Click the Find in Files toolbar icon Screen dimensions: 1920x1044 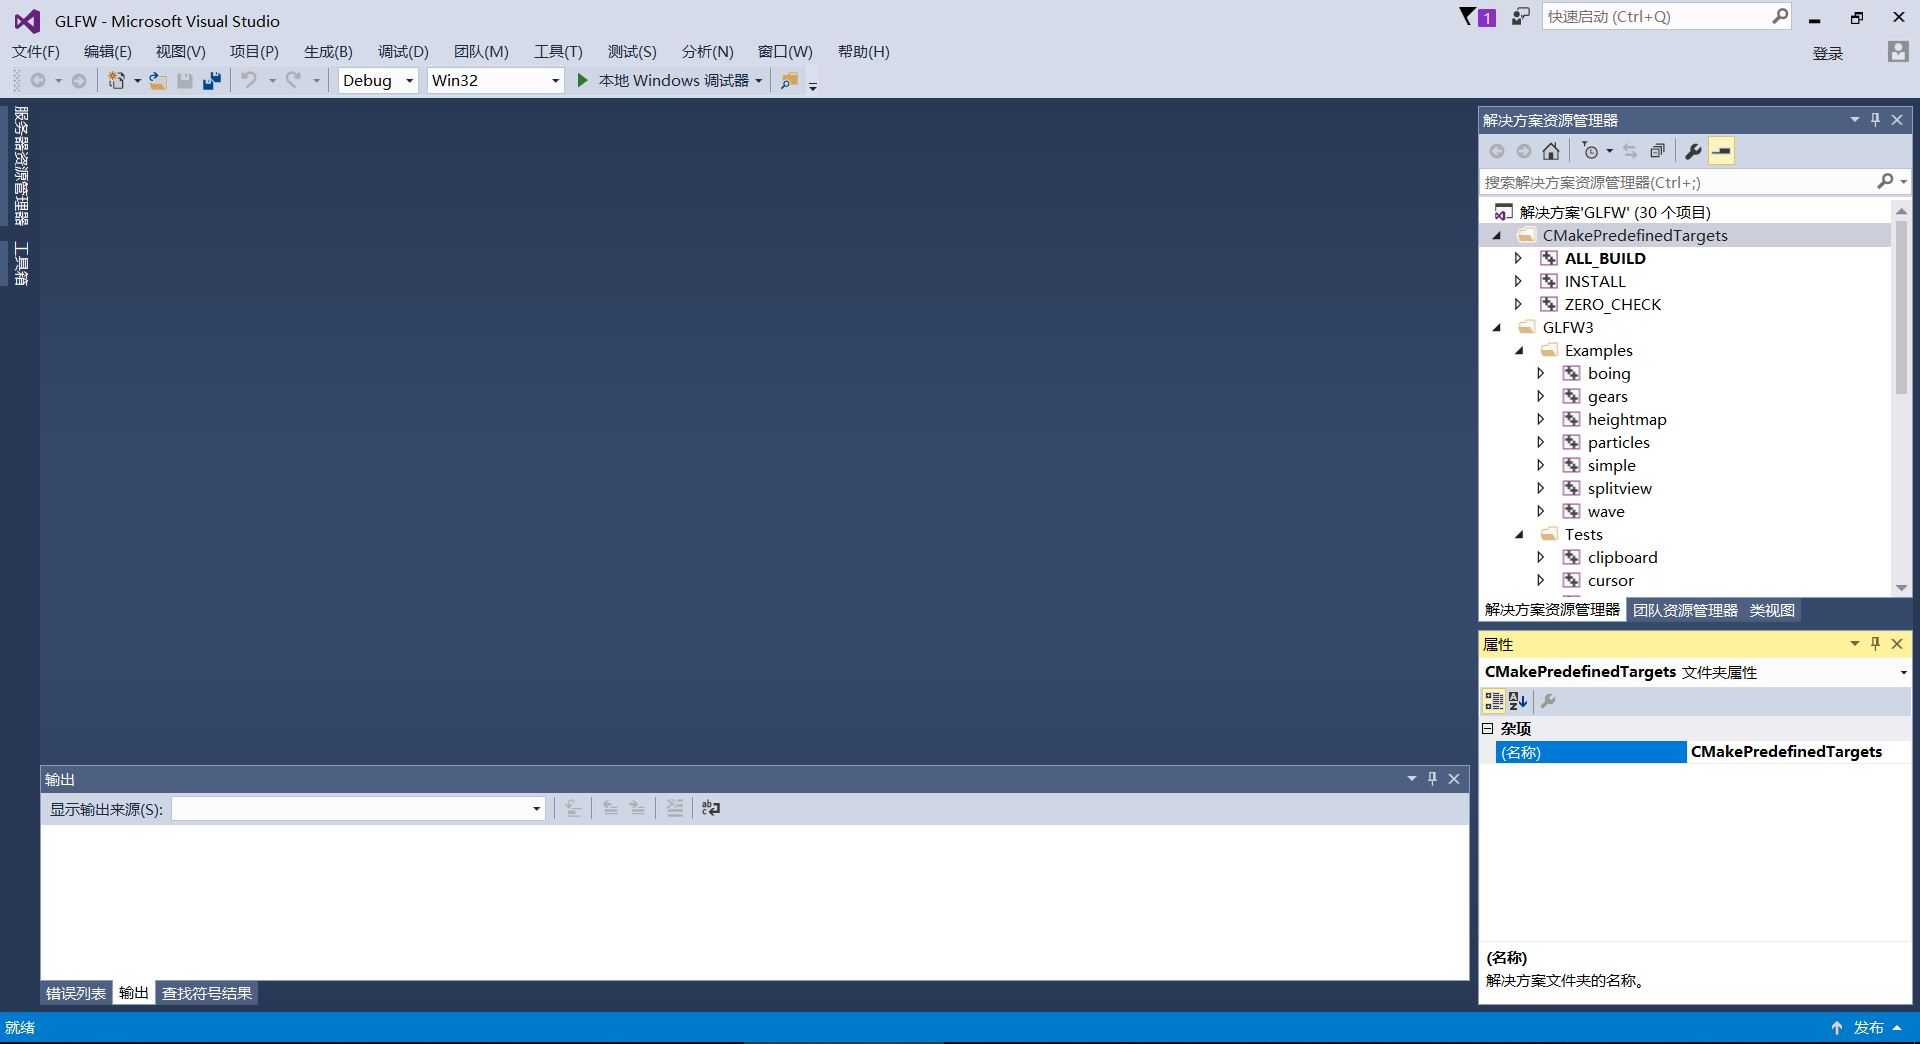(789, 81)
